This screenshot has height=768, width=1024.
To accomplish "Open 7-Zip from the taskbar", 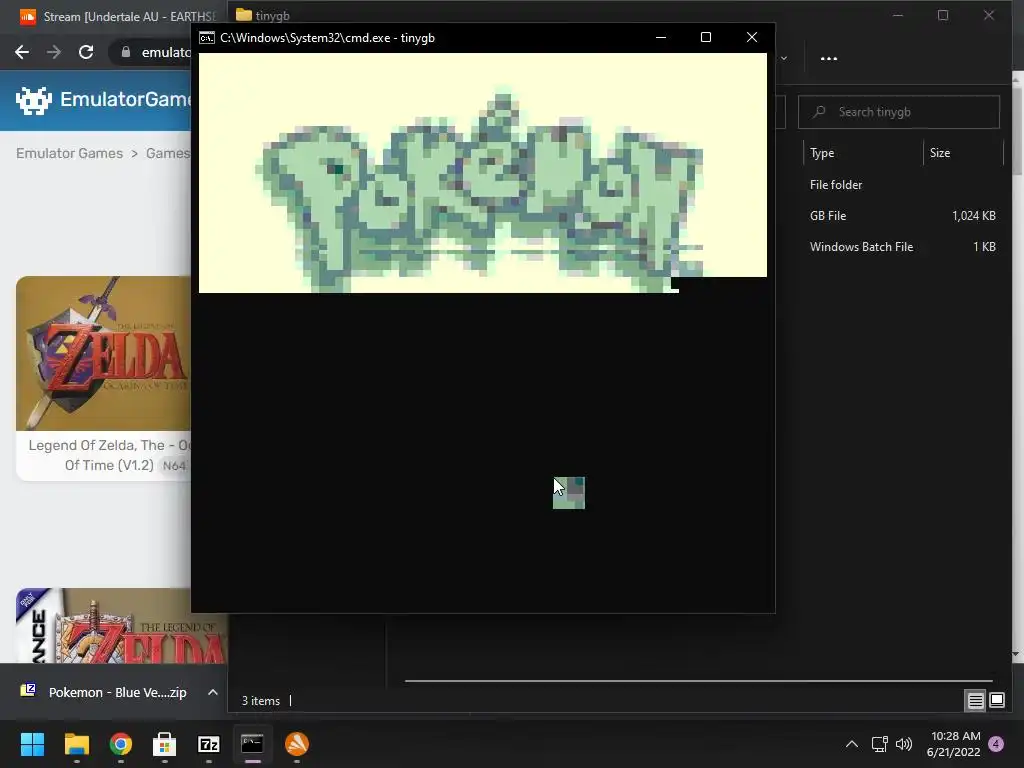I will tap(208, 744).
